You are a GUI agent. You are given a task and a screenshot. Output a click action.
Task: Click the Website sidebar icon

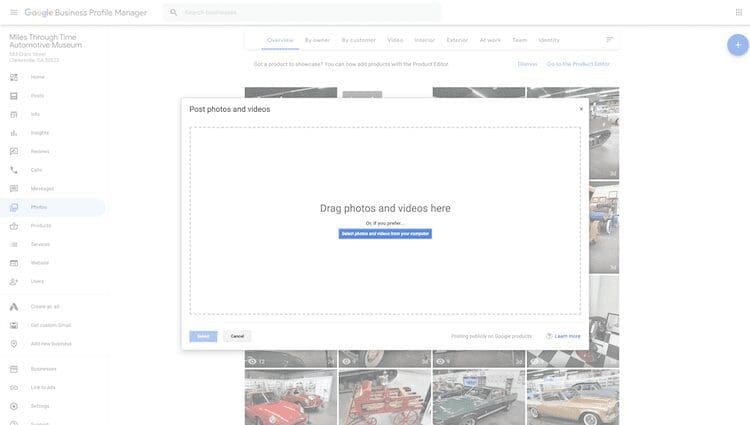point(14,263)
